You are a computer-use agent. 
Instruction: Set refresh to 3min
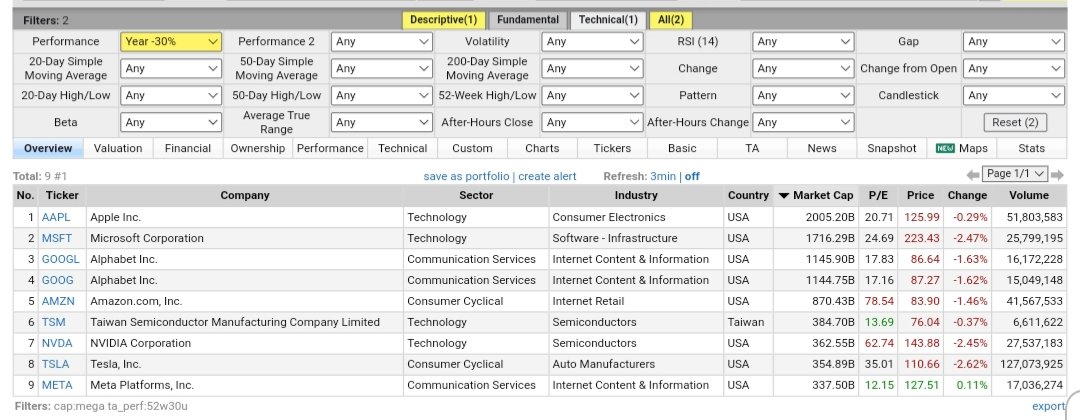663,176
